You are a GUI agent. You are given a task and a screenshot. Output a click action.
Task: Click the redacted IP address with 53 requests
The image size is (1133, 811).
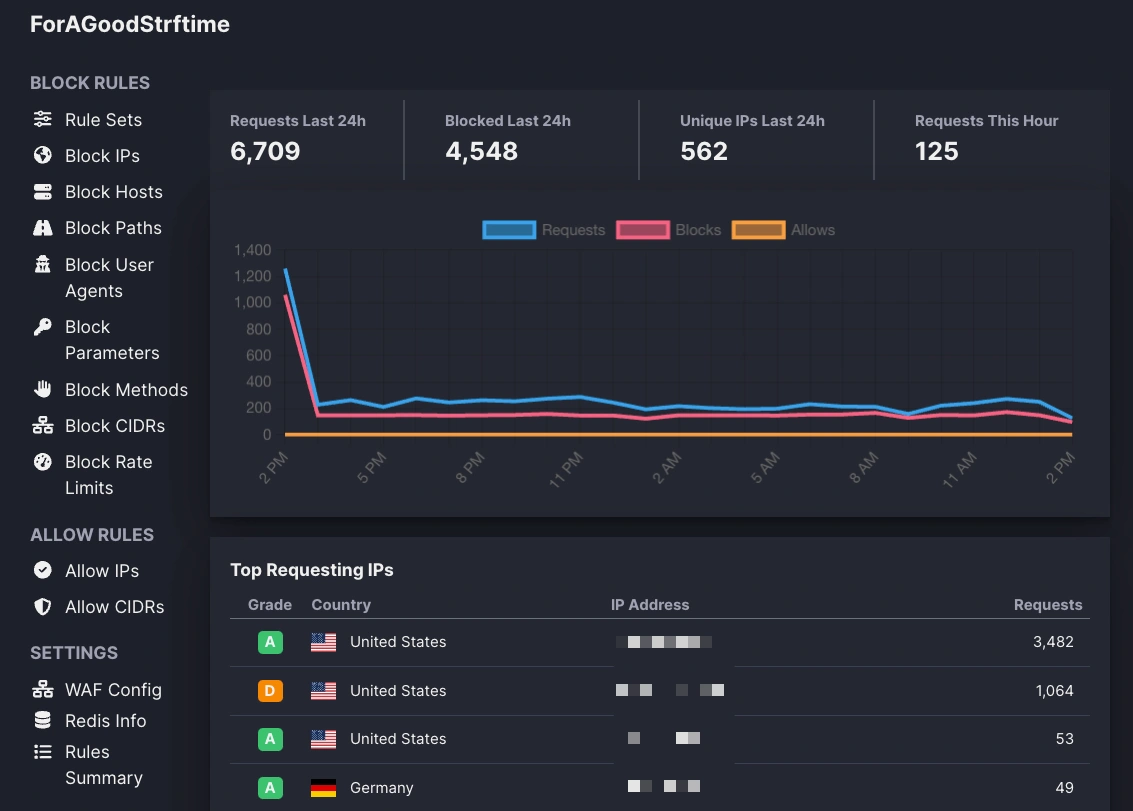coord(664,738)
